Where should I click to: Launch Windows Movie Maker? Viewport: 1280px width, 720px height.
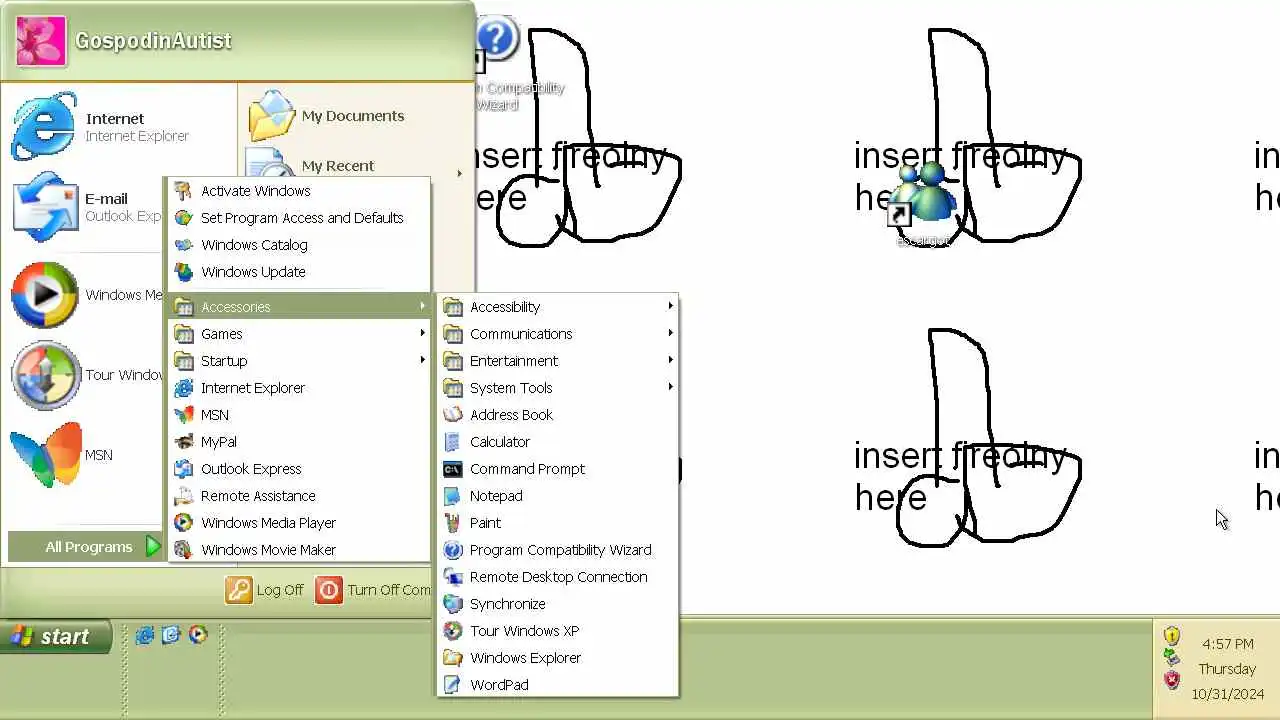[300, 550]
